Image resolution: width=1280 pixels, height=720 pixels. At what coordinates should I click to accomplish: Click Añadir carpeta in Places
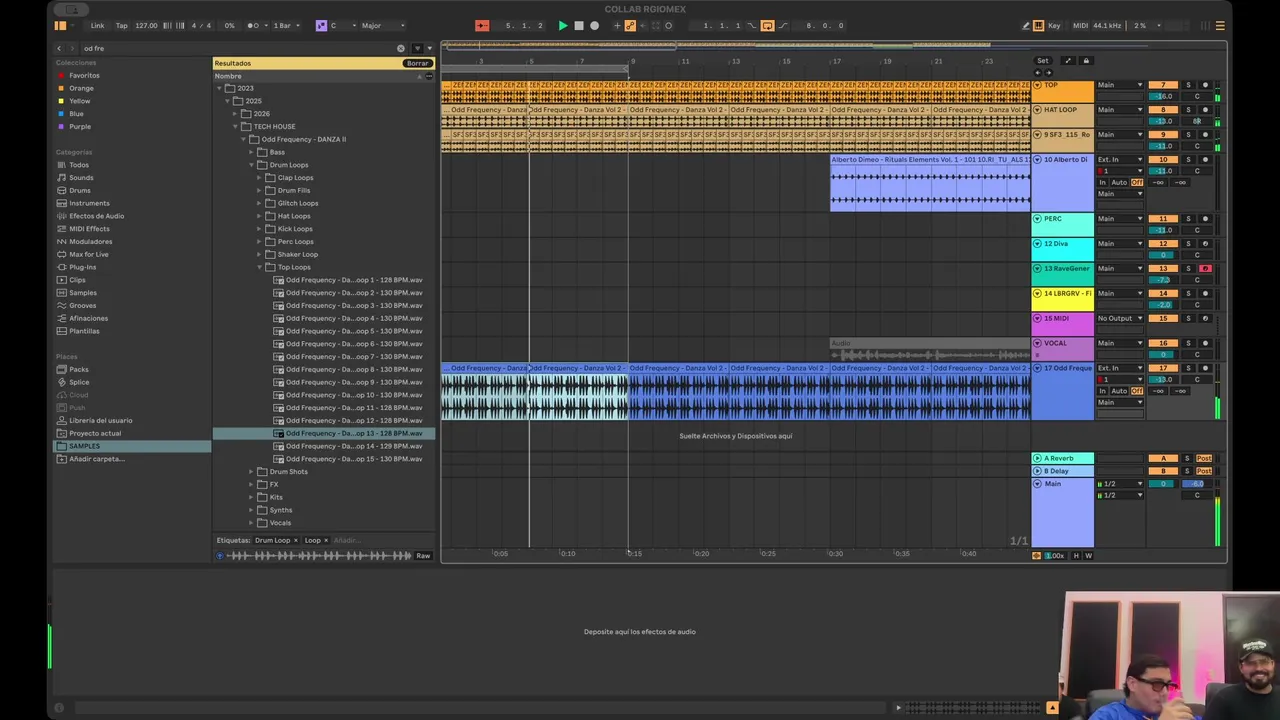coord(96,459)
